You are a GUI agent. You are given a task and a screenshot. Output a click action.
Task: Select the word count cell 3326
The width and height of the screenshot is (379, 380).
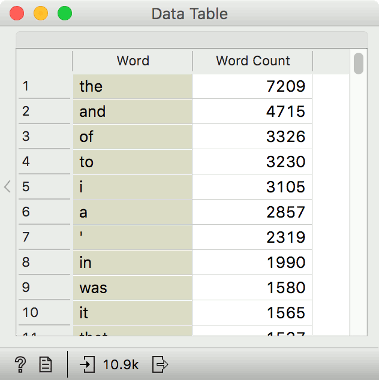(x=253, y=137)
